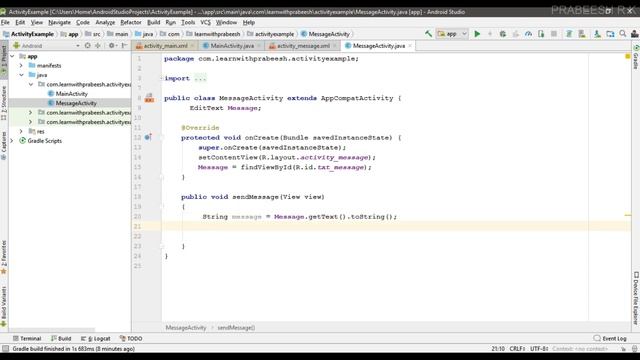Click class gutter icon on line 8
This screenshot has height=360, width=640.
click(149, 98)
